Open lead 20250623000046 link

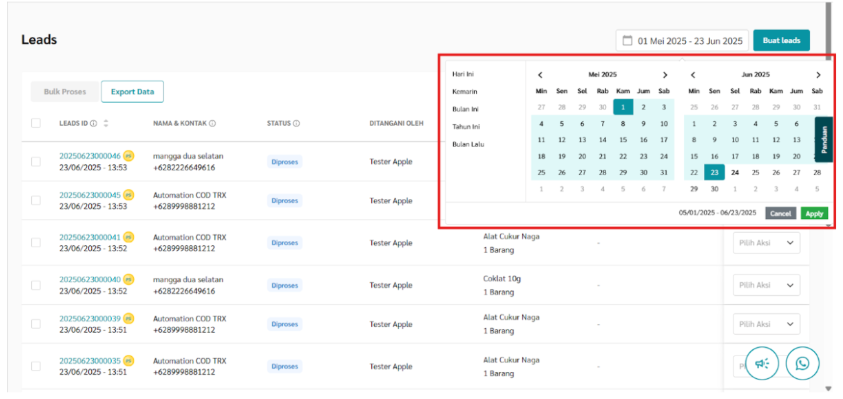[90, 156]
